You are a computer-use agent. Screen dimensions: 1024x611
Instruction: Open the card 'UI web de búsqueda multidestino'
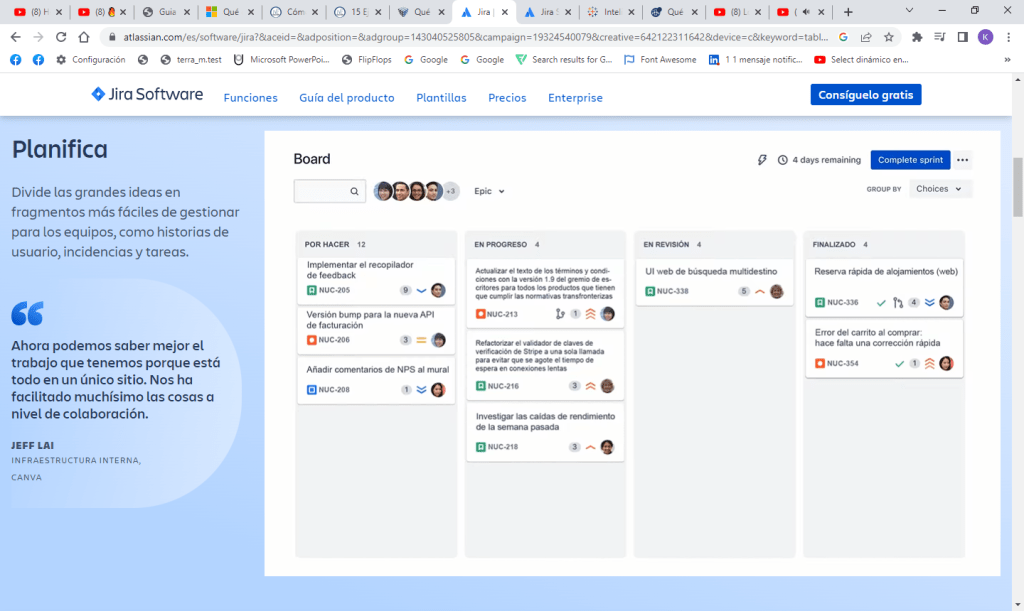(710, 271)
